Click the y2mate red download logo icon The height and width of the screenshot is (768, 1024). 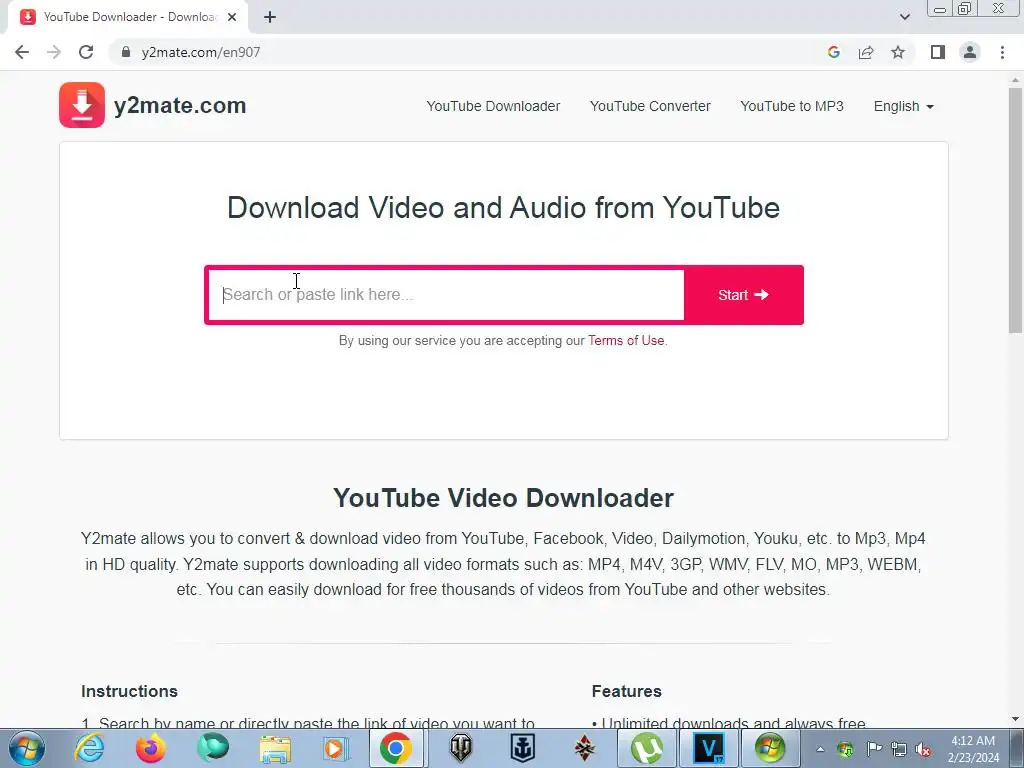click(82, 104)
